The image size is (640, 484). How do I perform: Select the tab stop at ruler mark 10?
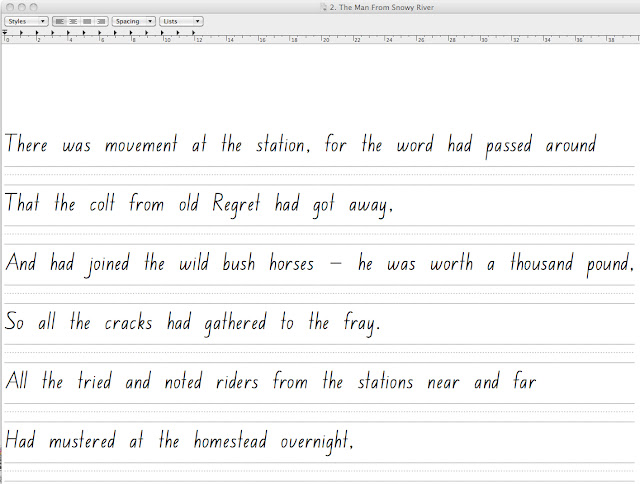[162, 33]
